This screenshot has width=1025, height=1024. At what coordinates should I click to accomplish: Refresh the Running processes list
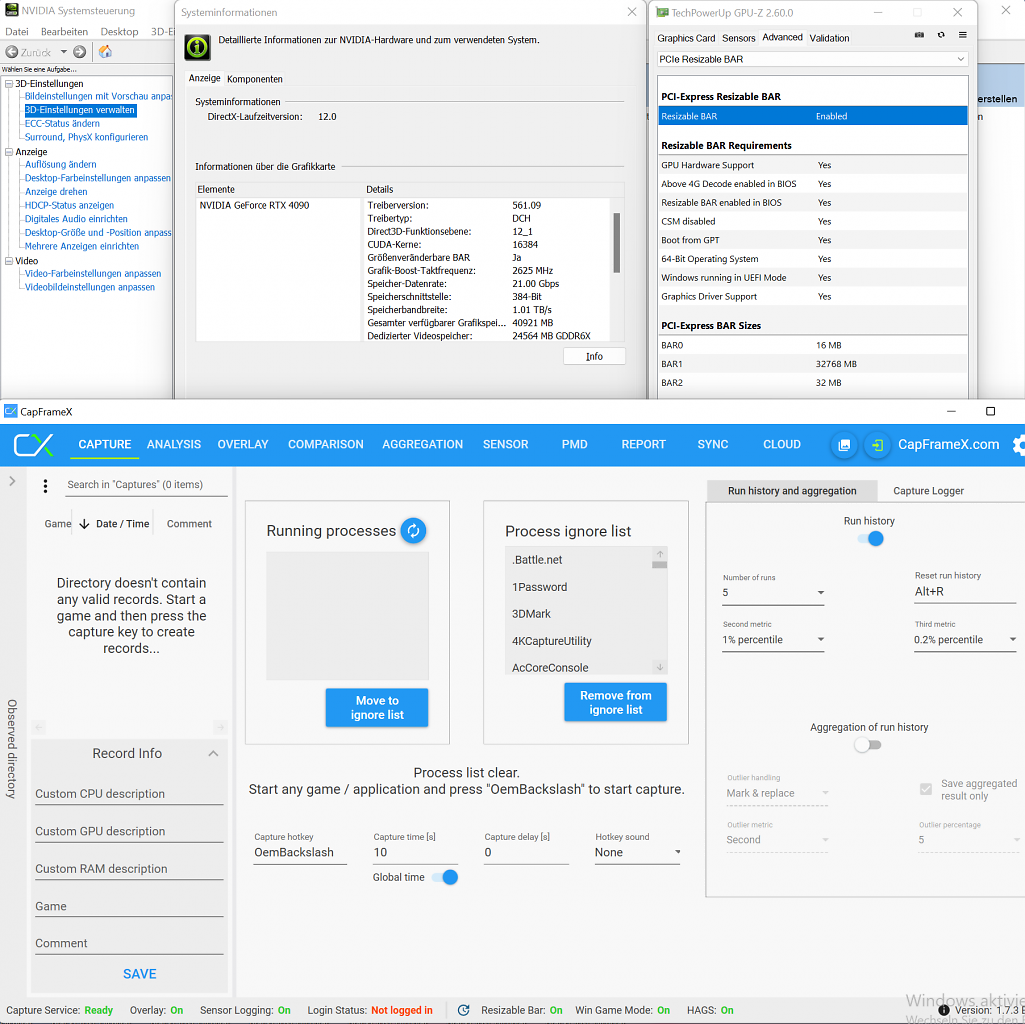click(413, 530)
